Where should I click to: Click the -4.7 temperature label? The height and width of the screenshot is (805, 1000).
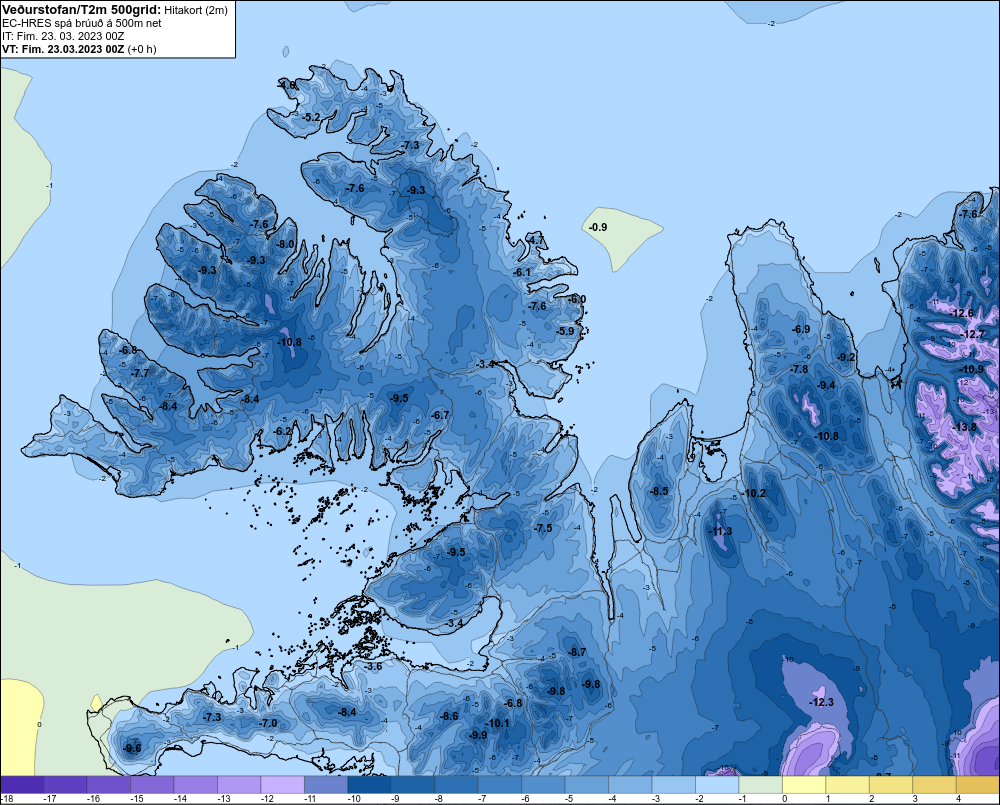[536, 240]
